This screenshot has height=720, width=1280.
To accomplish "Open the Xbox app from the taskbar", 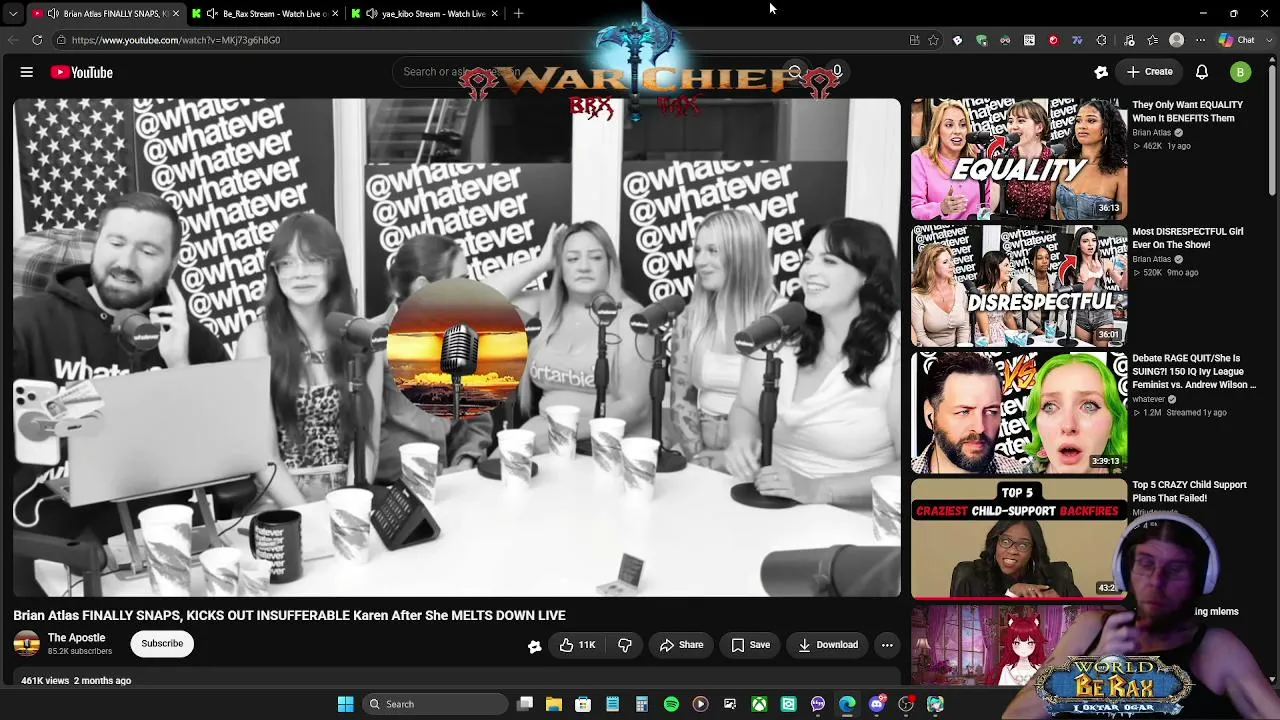I will click(x=759, y=704).
